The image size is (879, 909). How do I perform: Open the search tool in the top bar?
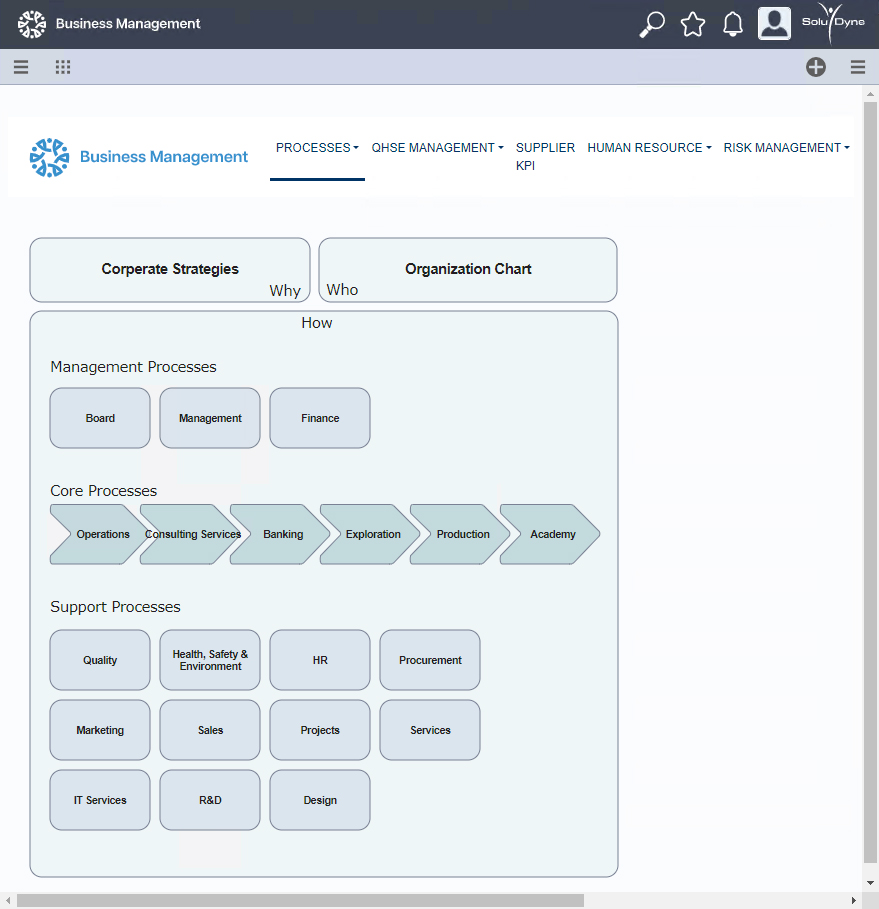(x=651, y=23)
